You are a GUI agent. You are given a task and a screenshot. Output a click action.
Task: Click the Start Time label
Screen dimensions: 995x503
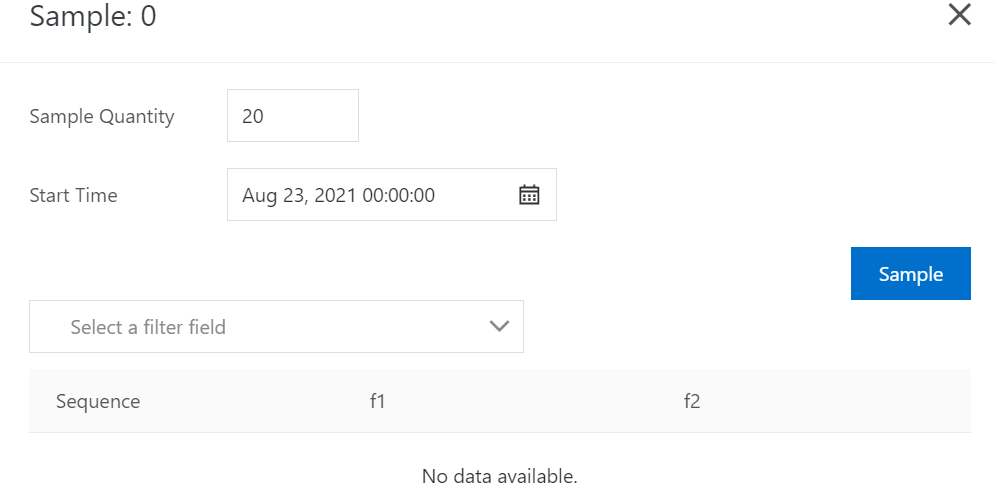[x=73, y=195]
